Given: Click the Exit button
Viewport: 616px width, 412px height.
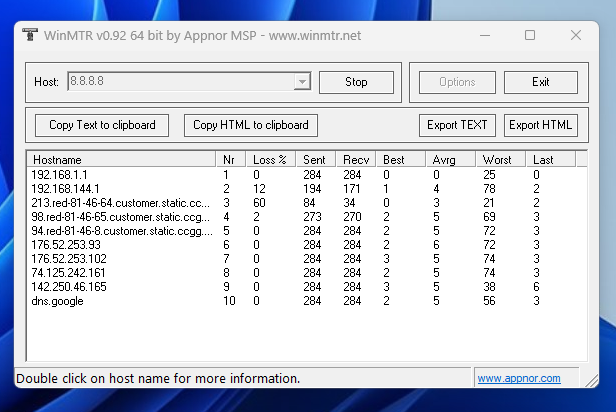Looking at the screenshot, I should [540, 82].
